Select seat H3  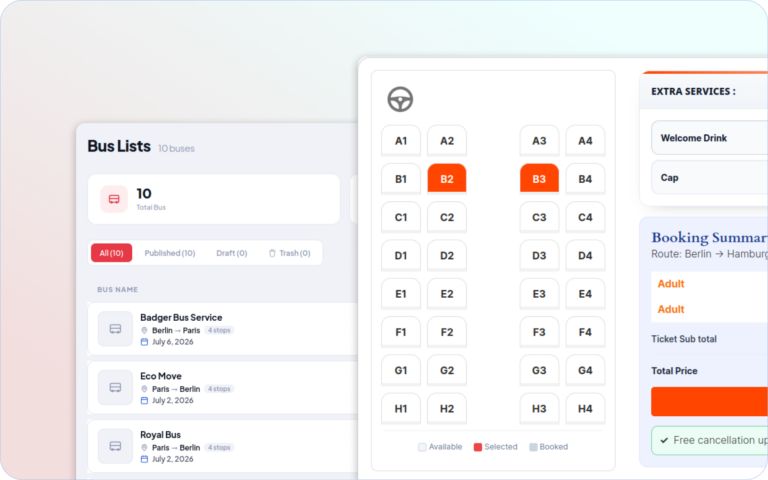[x=539, y=408]
